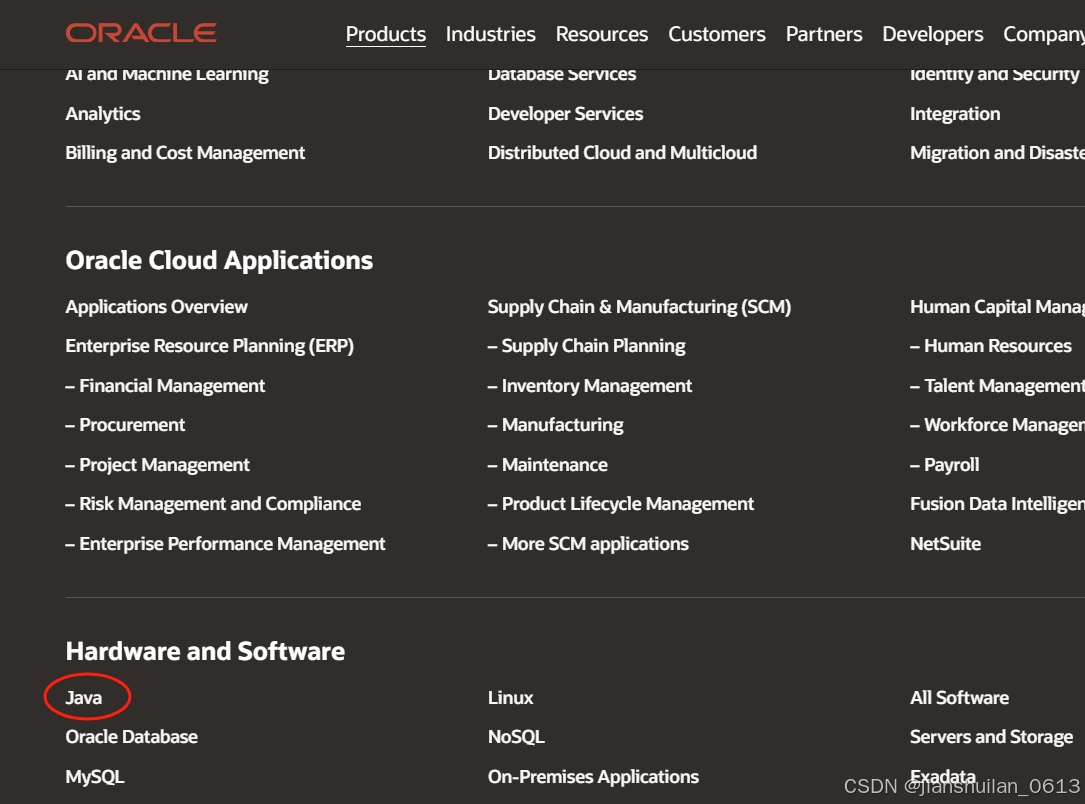Open the Developers menu
The image size is (1085, 804).
(x=932, y=34)
